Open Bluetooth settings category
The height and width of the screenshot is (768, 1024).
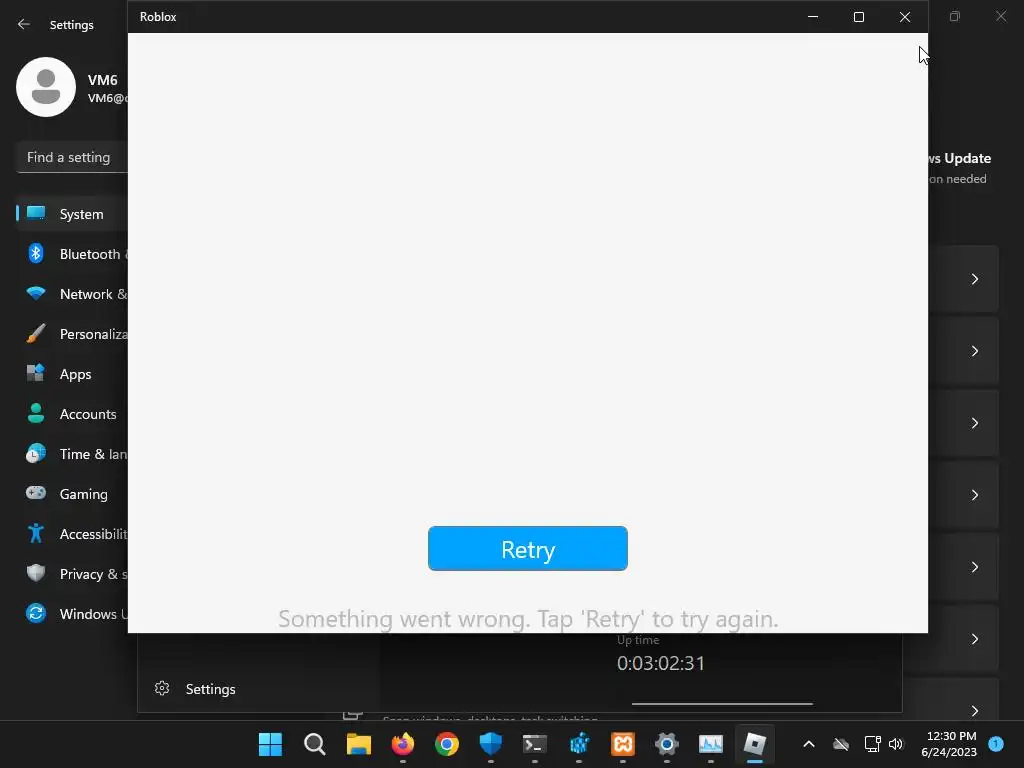[72, 253]
